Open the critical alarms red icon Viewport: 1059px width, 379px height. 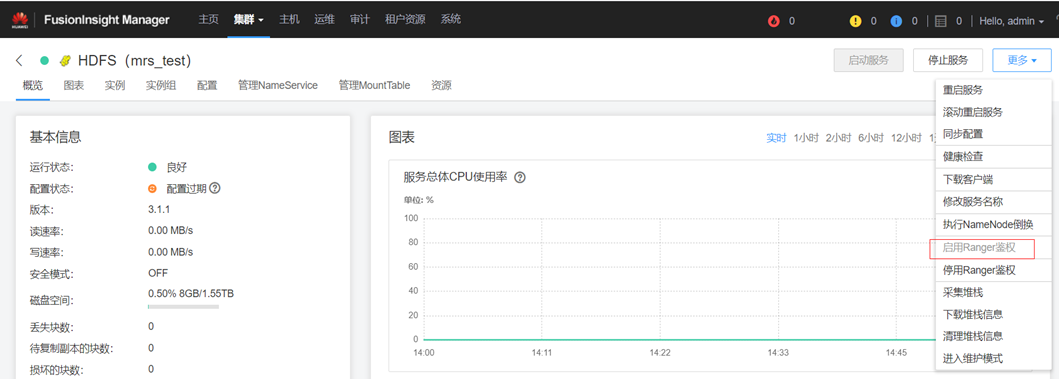coord(773,21)
